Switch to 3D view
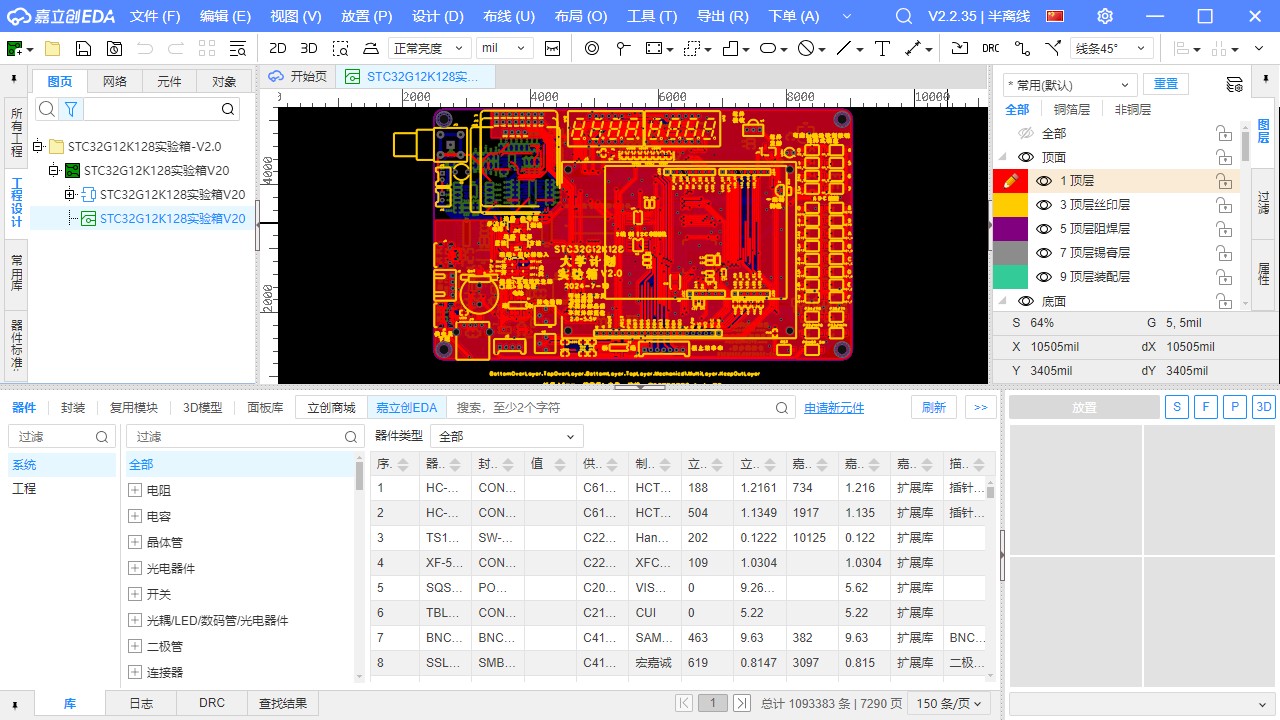This screenshot has height=720, width=1280. (309, 48)
